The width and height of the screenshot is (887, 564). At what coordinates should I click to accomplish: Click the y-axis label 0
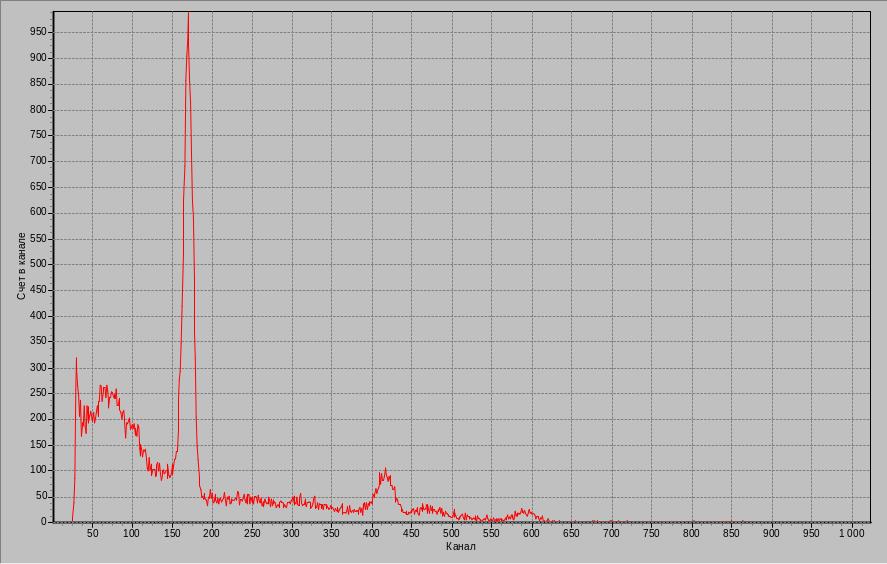coord(44,522)
